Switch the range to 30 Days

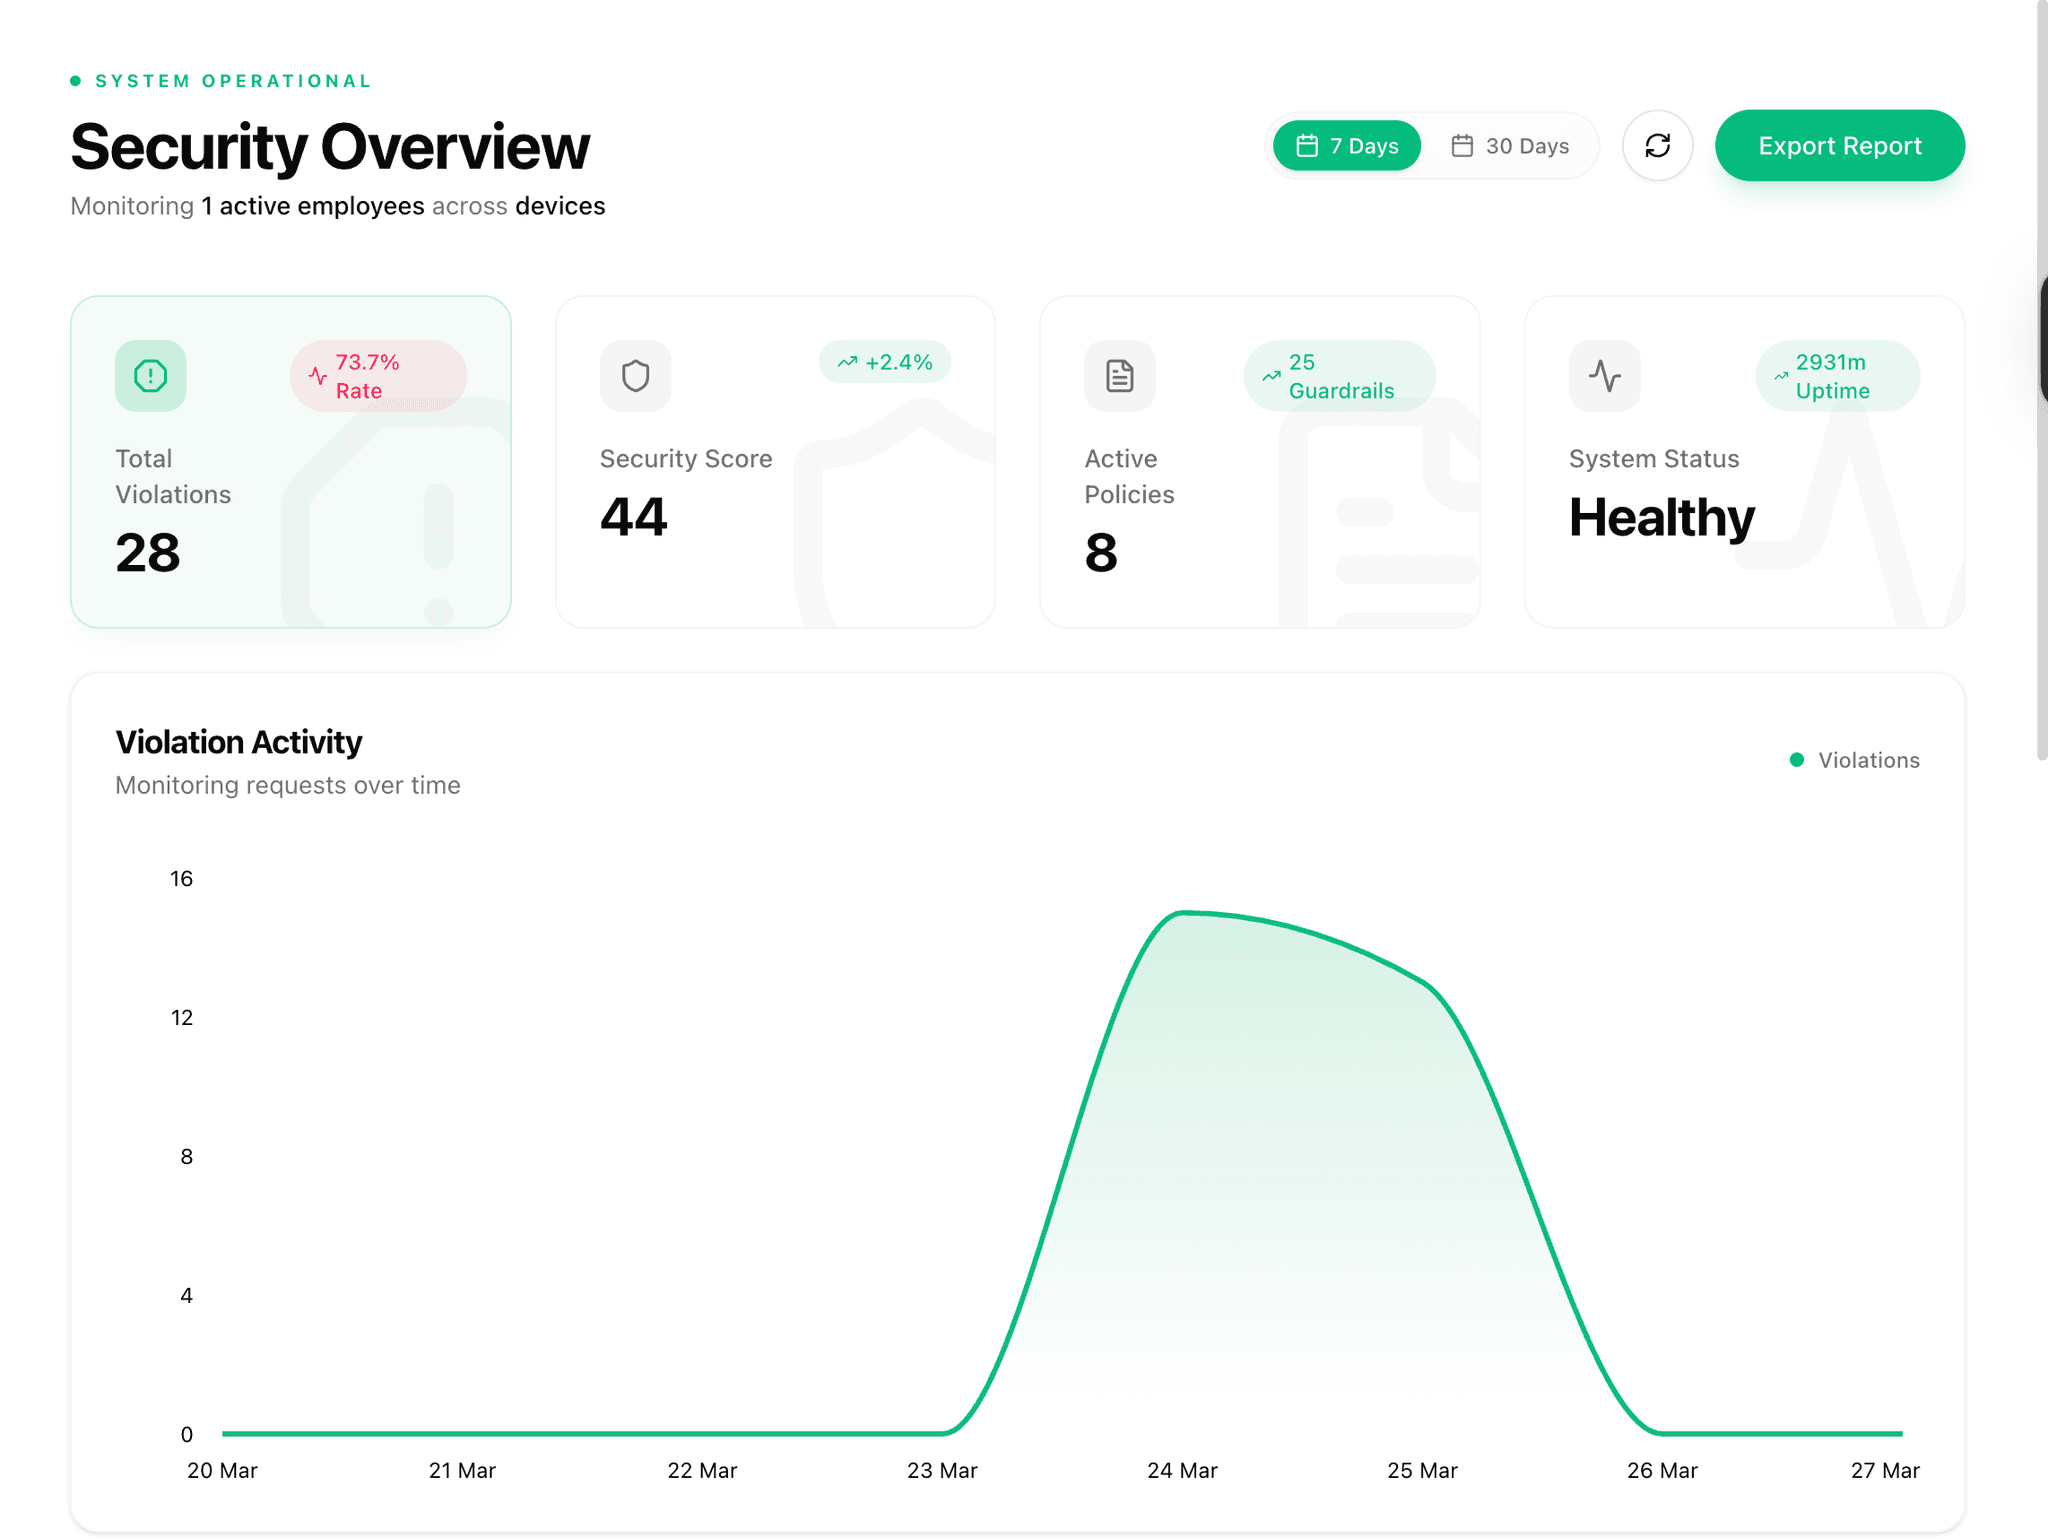[x=1510, y=146]
